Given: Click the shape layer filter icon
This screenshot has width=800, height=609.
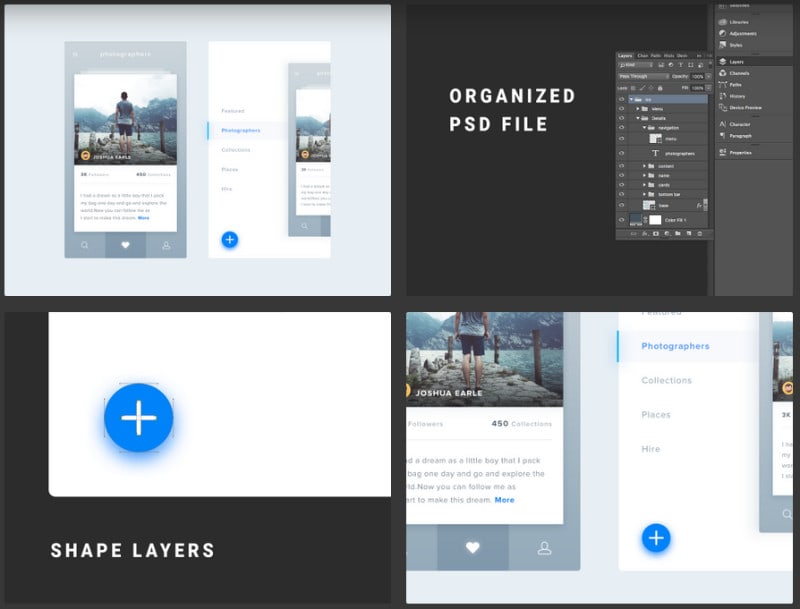Looking at the screenshot, I should point(690,65).
